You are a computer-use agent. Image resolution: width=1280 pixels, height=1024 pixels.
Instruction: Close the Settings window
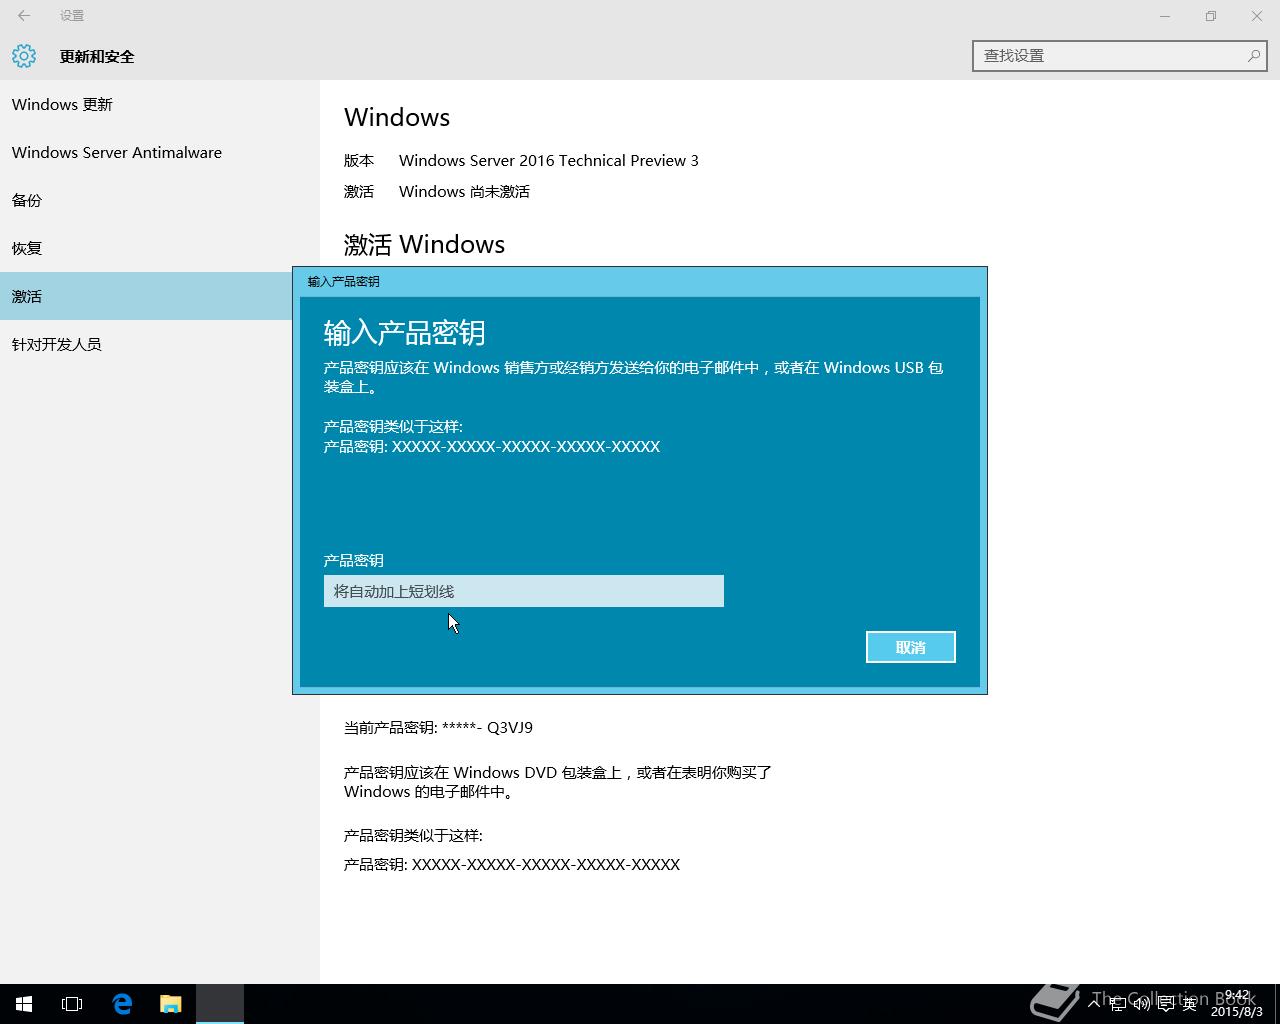click(1257, 16)
